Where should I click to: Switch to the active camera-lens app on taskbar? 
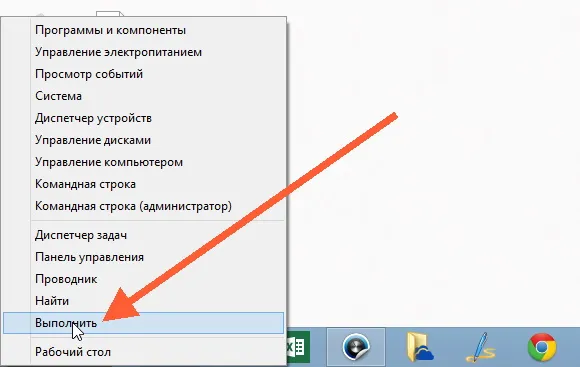click(x=356, y=347)
